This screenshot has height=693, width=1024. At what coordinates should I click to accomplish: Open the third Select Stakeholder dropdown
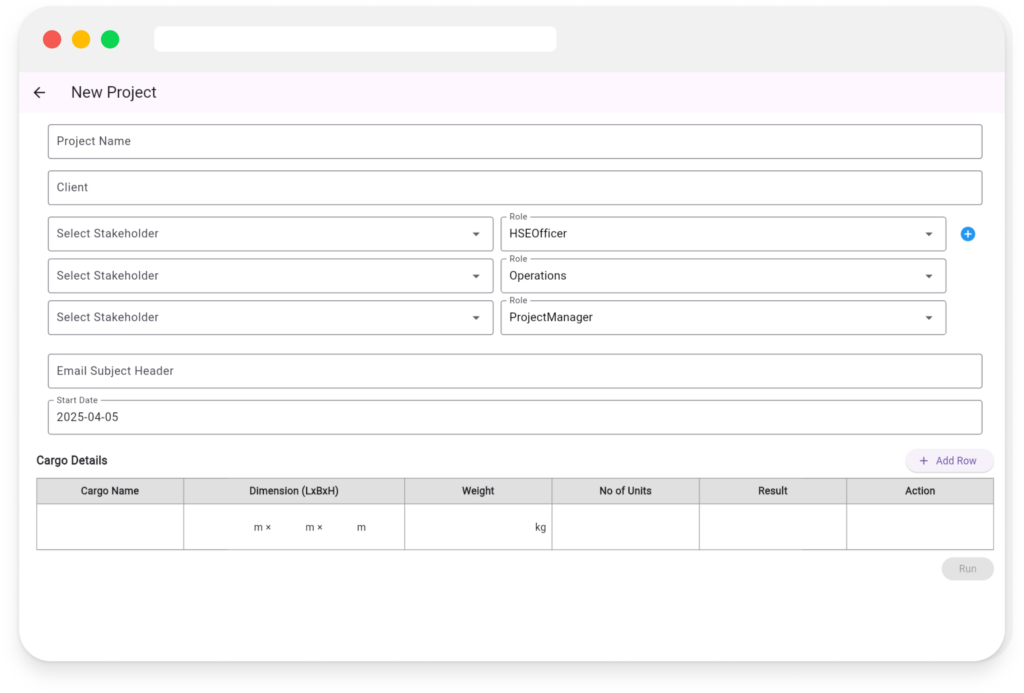pos(270,318)
